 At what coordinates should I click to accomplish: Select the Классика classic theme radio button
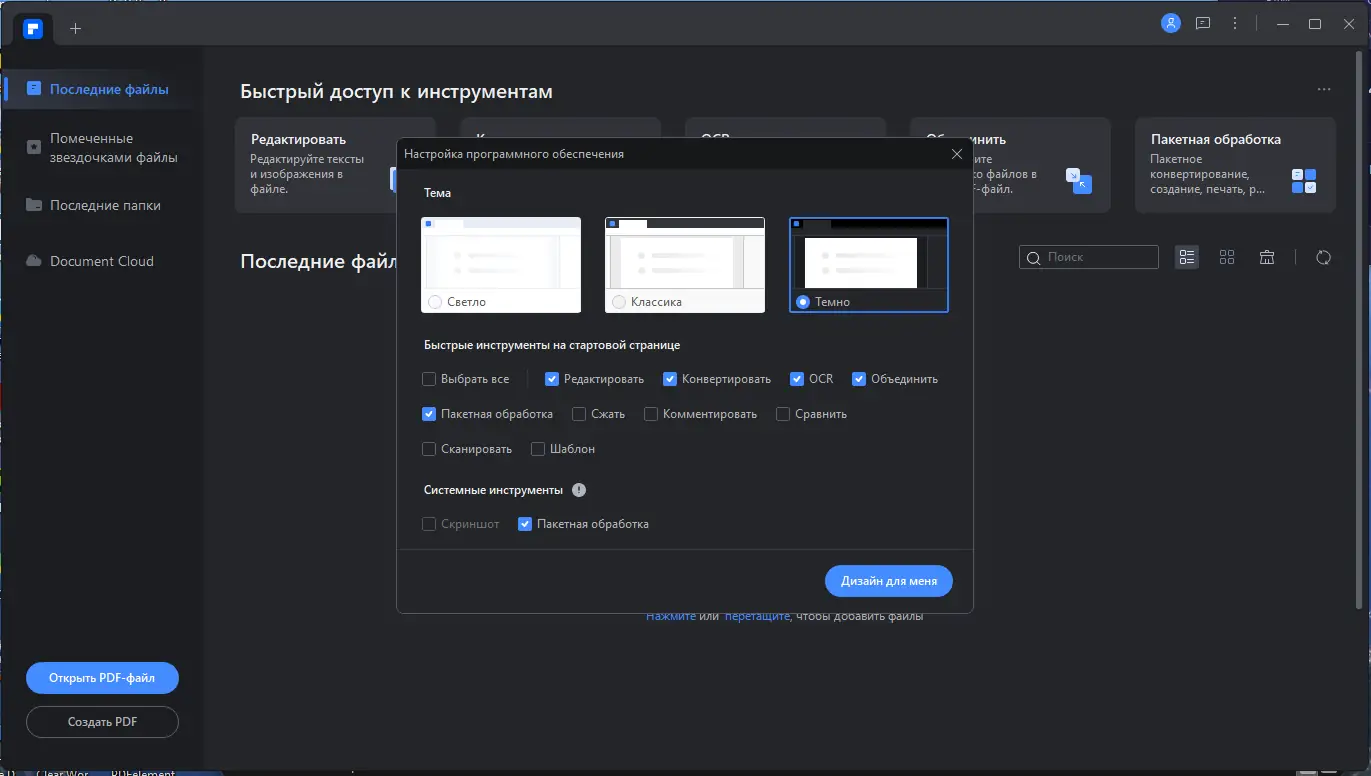tap(619, 302)
